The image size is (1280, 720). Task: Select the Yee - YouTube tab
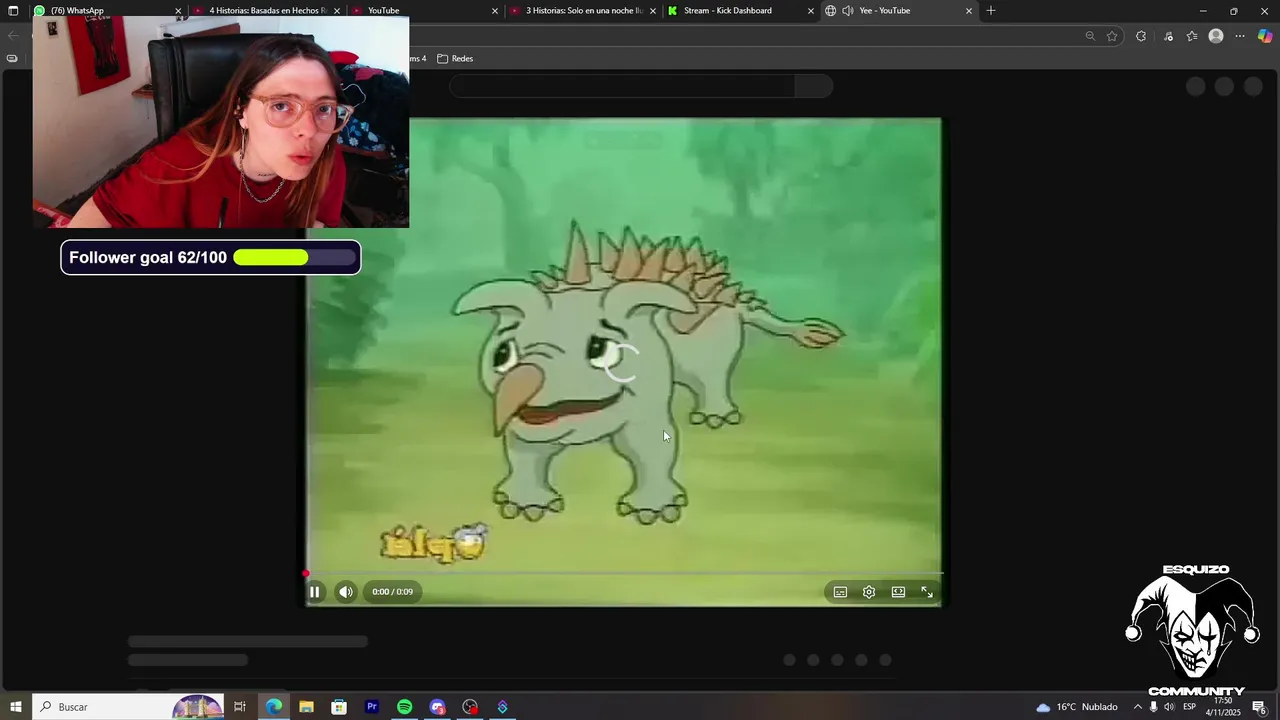898,11
